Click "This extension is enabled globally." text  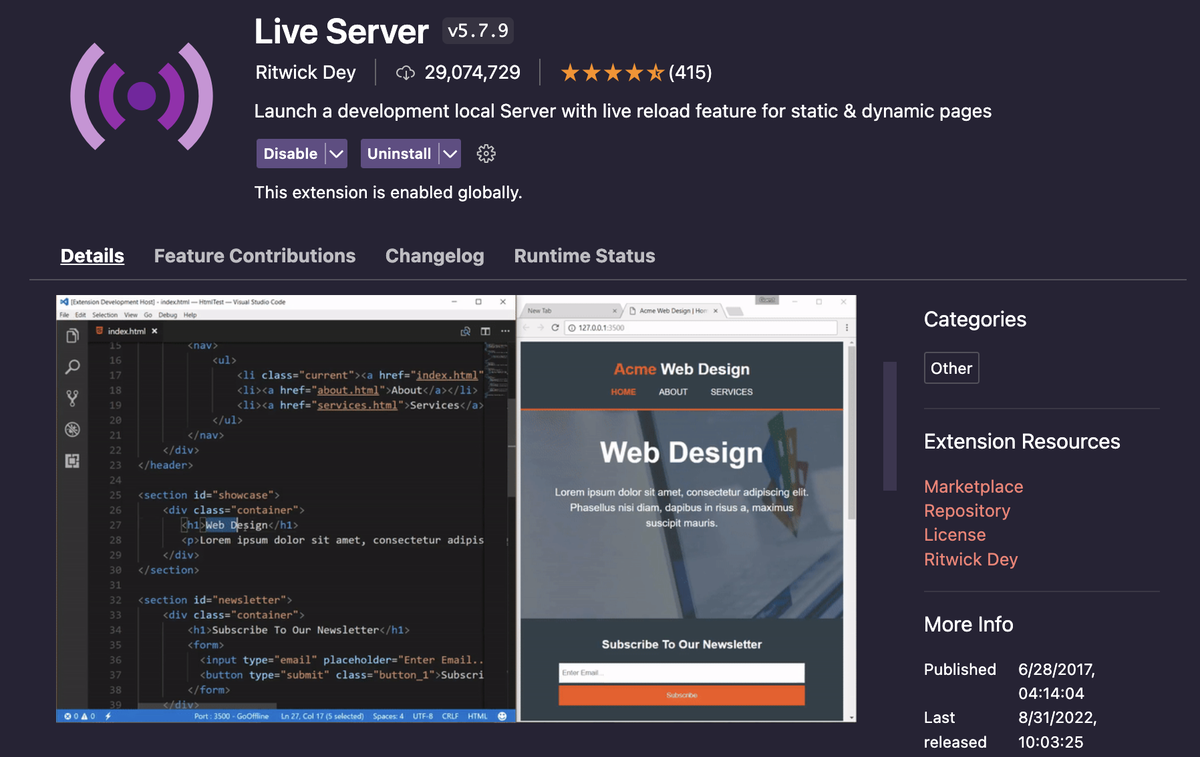(x=388, y=192)
